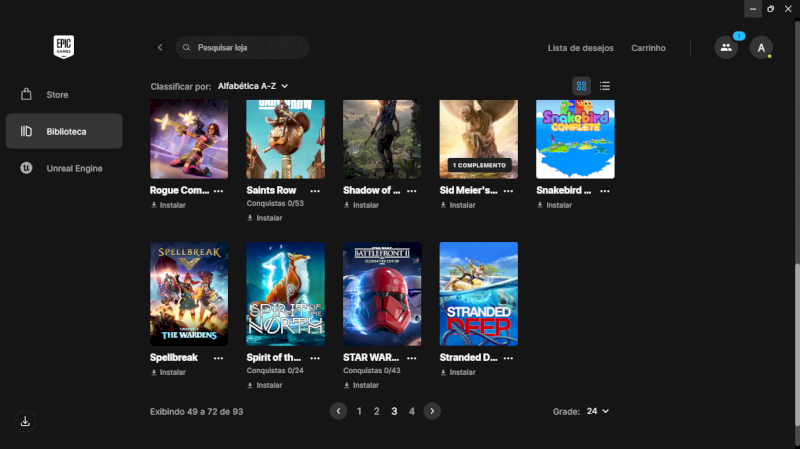800x449 pixels.
Task: Open options for Shadow of the Tomb Raider
Action: click(x=411, y=191)
